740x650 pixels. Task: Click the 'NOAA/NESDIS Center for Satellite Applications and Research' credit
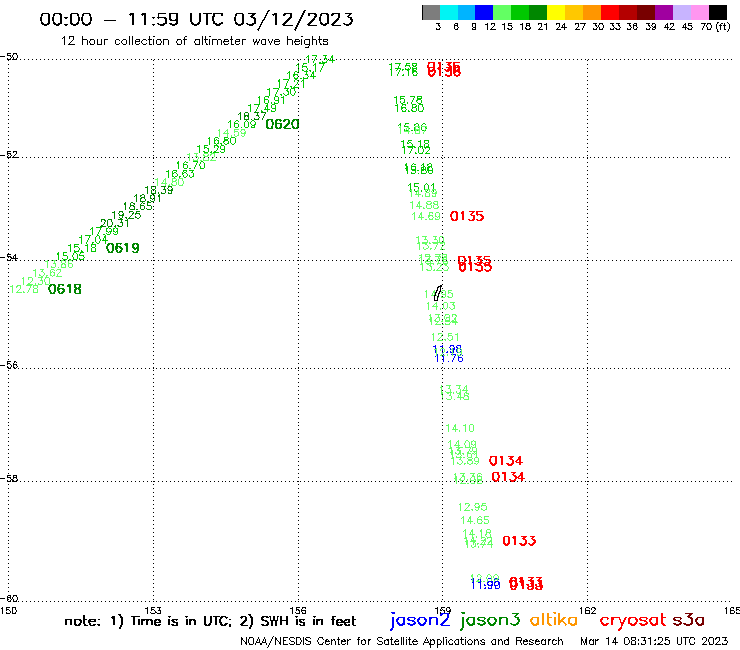402,641
